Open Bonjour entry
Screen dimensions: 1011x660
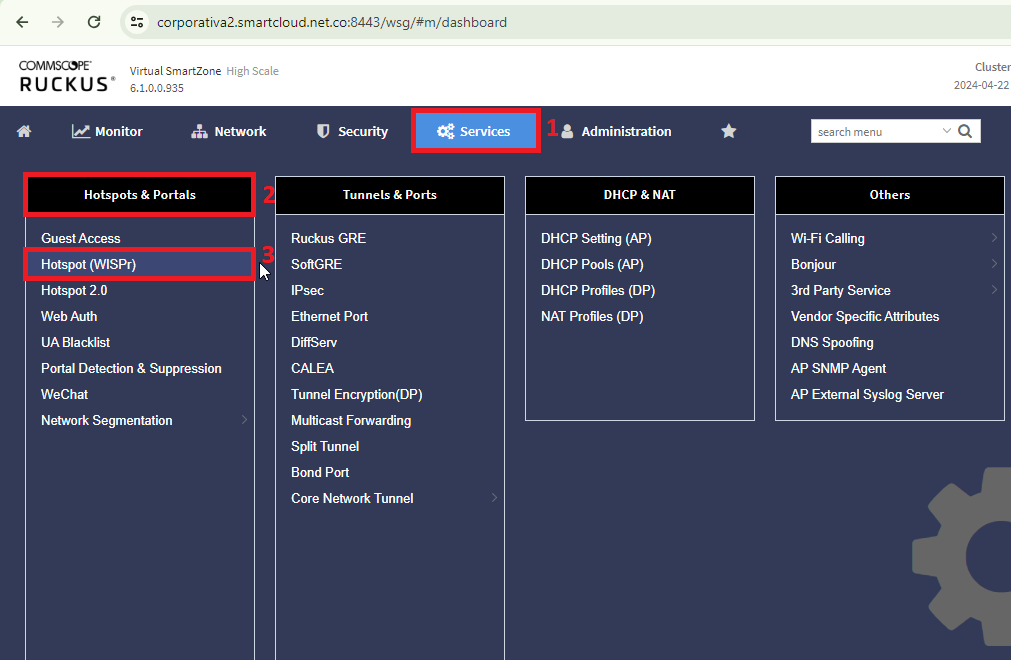(x=814, y=264)
